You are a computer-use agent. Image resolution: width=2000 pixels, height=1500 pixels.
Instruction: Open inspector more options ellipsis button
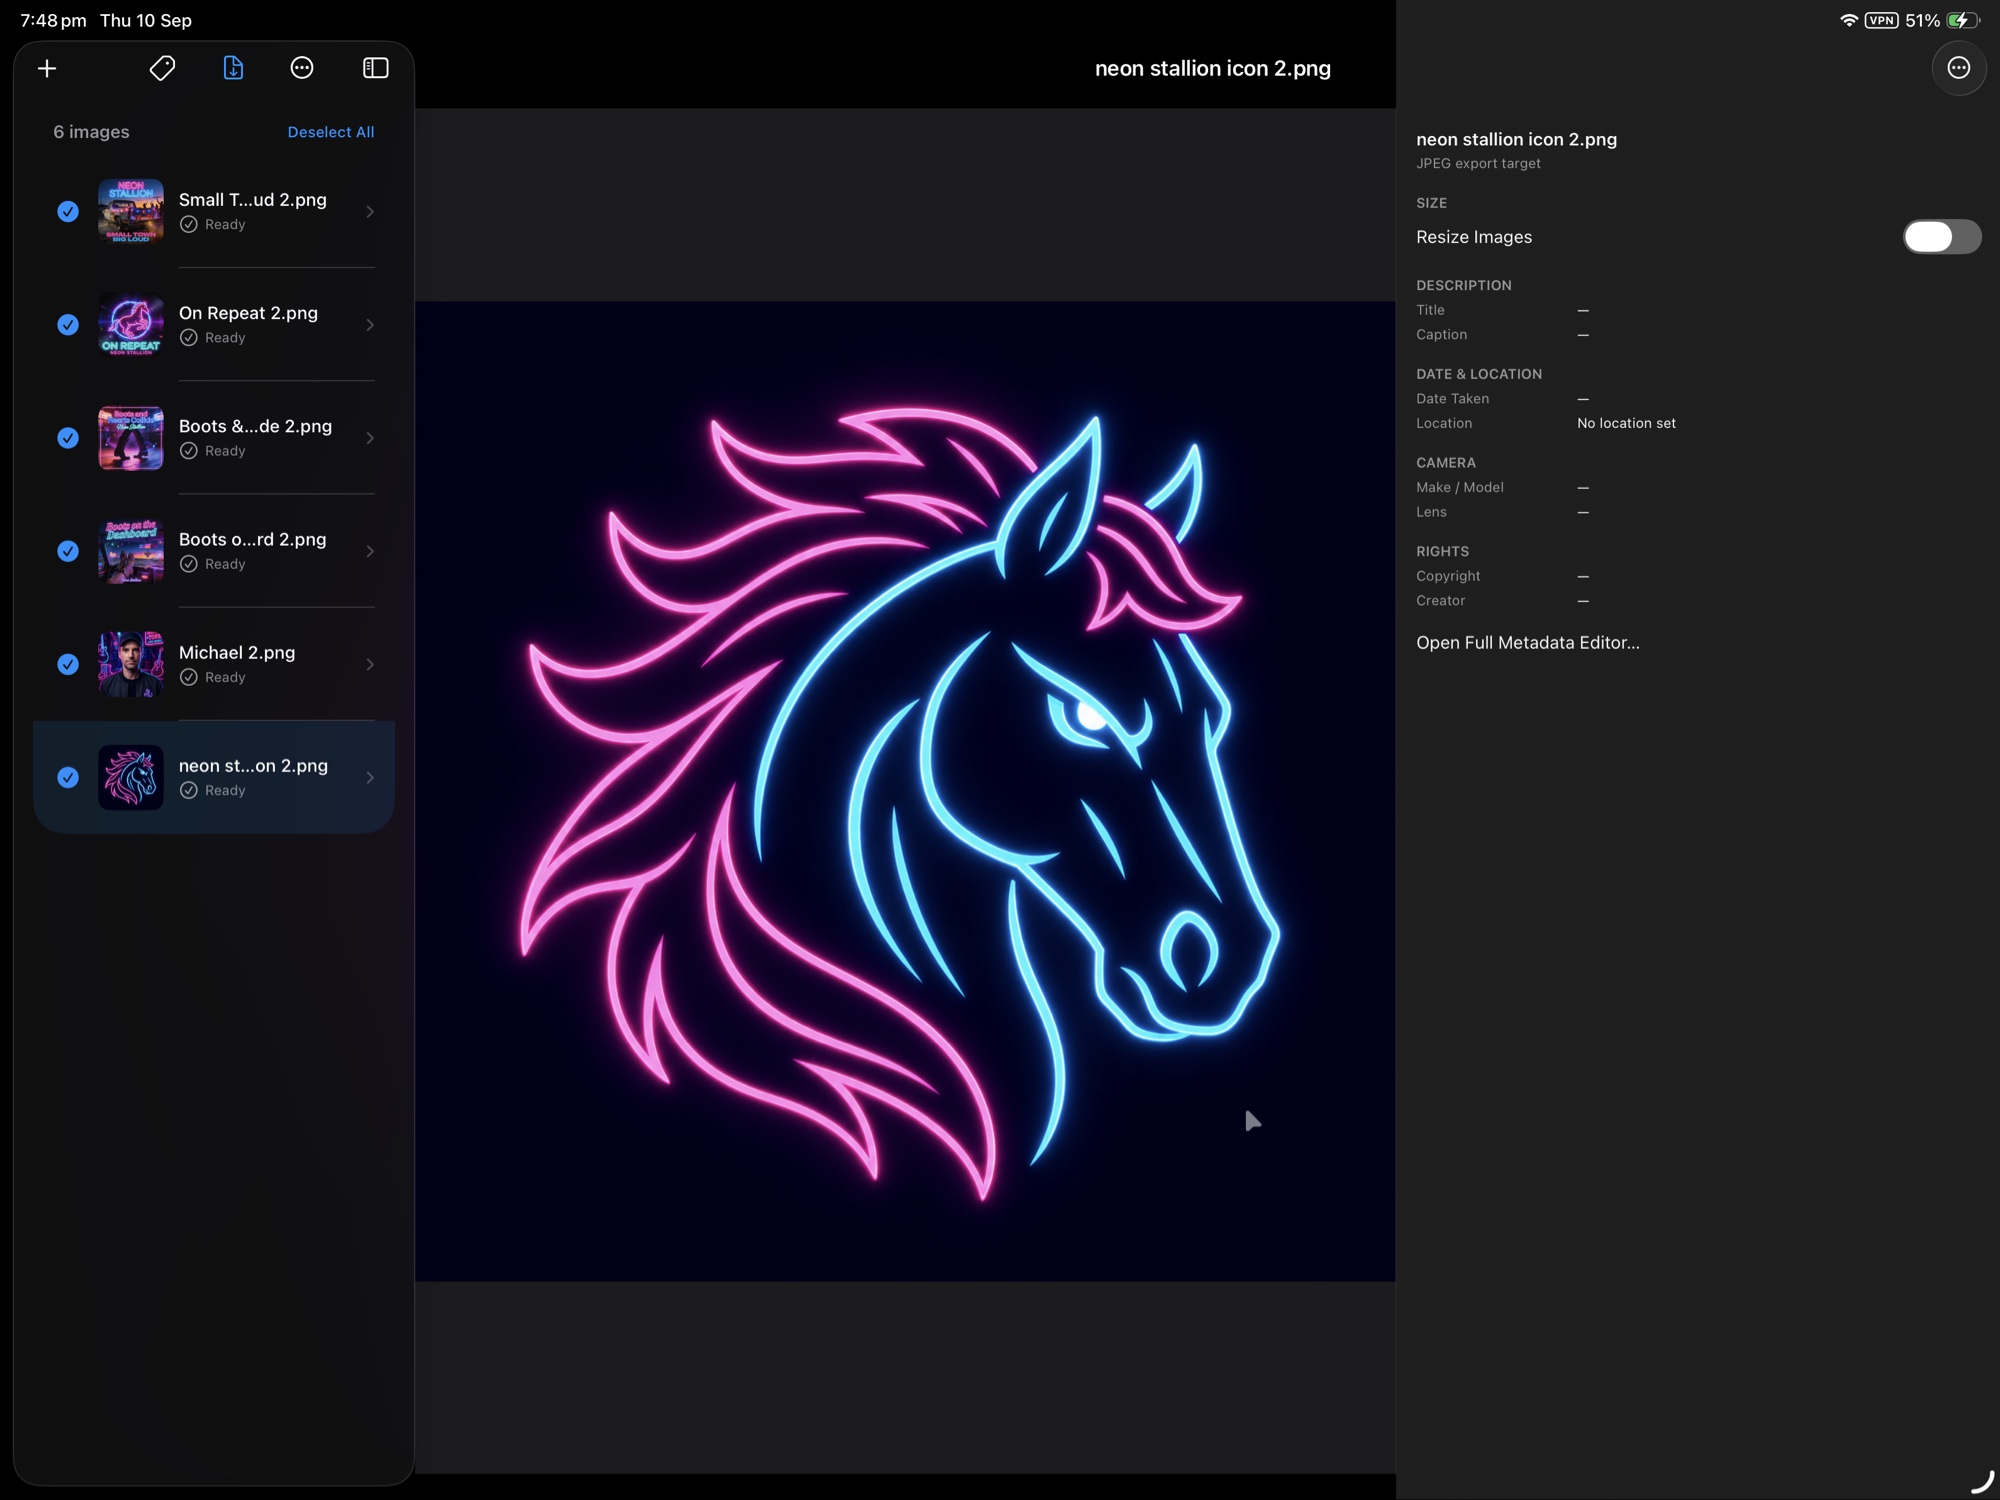coord(1958,68)
